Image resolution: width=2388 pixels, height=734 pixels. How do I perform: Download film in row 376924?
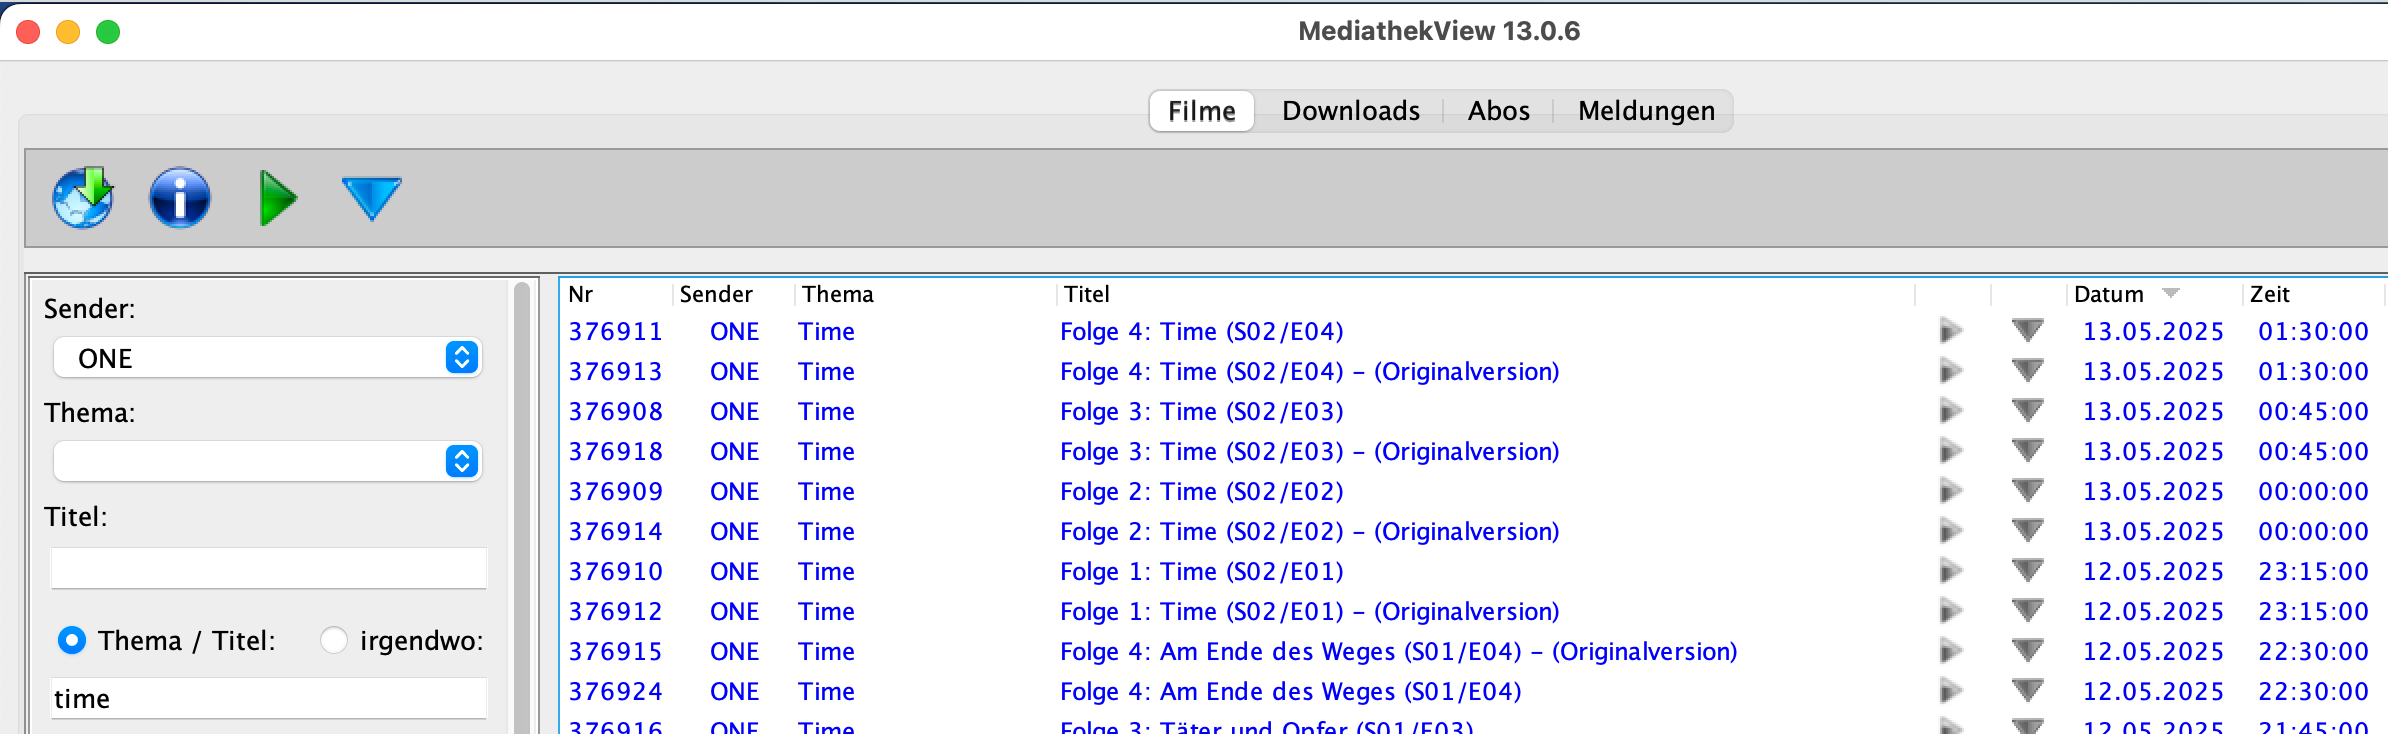[x=2027, y=691]
